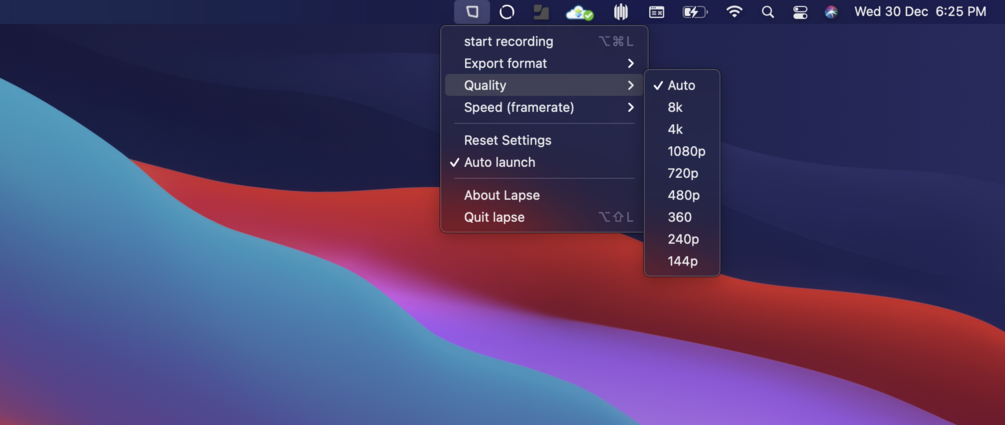Select 144p quality

682,261
